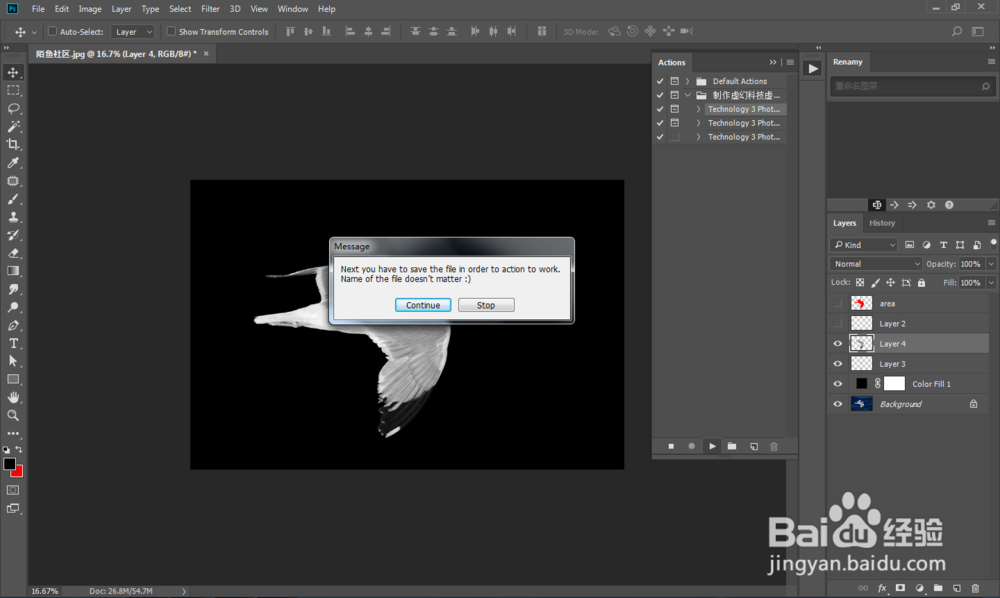This screenshot has height=598, width=1000.
Task: Select the Crop tool
Action: (x=13, y=144)
